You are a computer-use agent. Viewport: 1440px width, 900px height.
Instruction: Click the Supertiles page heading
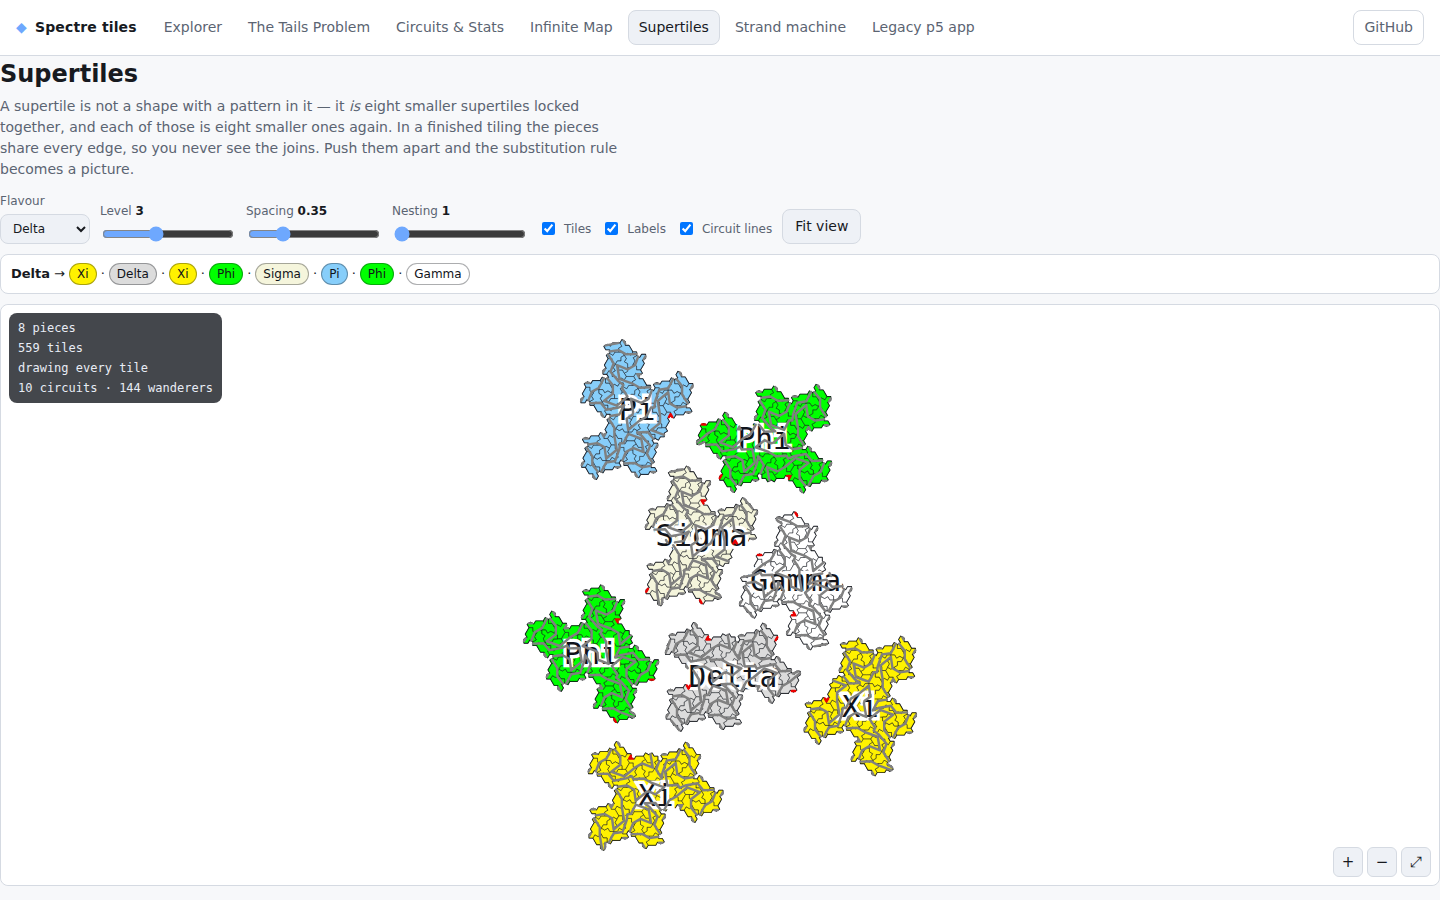(69, 73)
